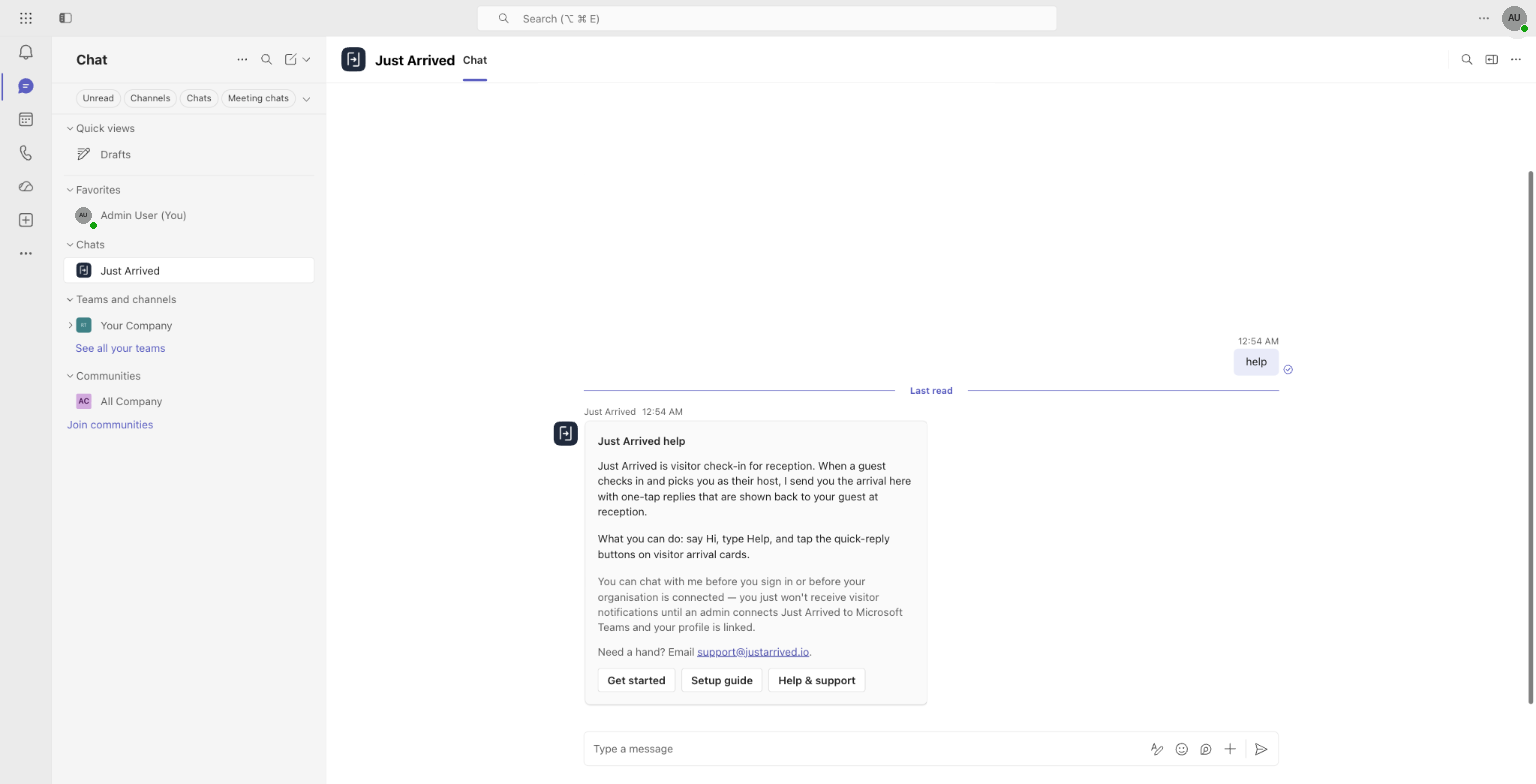Screen dimensions: 1536x784
Task: Open the support@justarrived.io email link
Action: [753, 652]
